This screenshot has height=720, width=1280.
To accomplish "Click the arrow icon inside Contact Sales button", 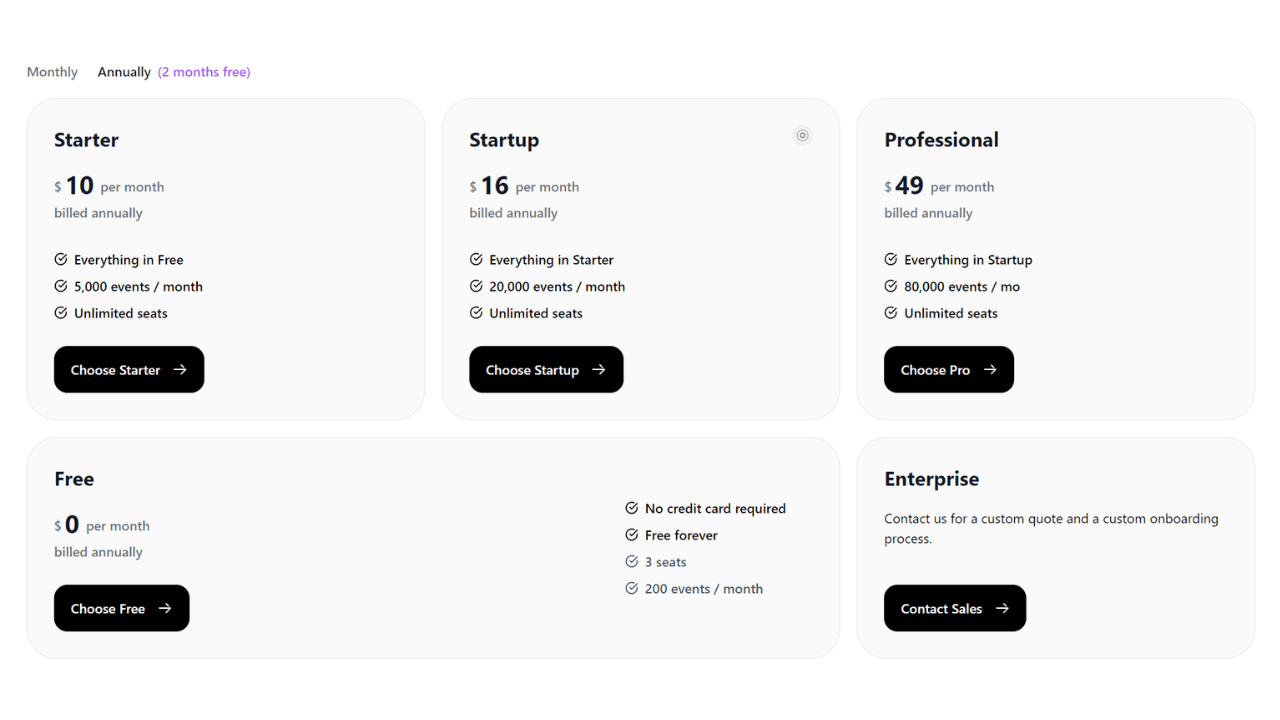I will point(1004,608).
